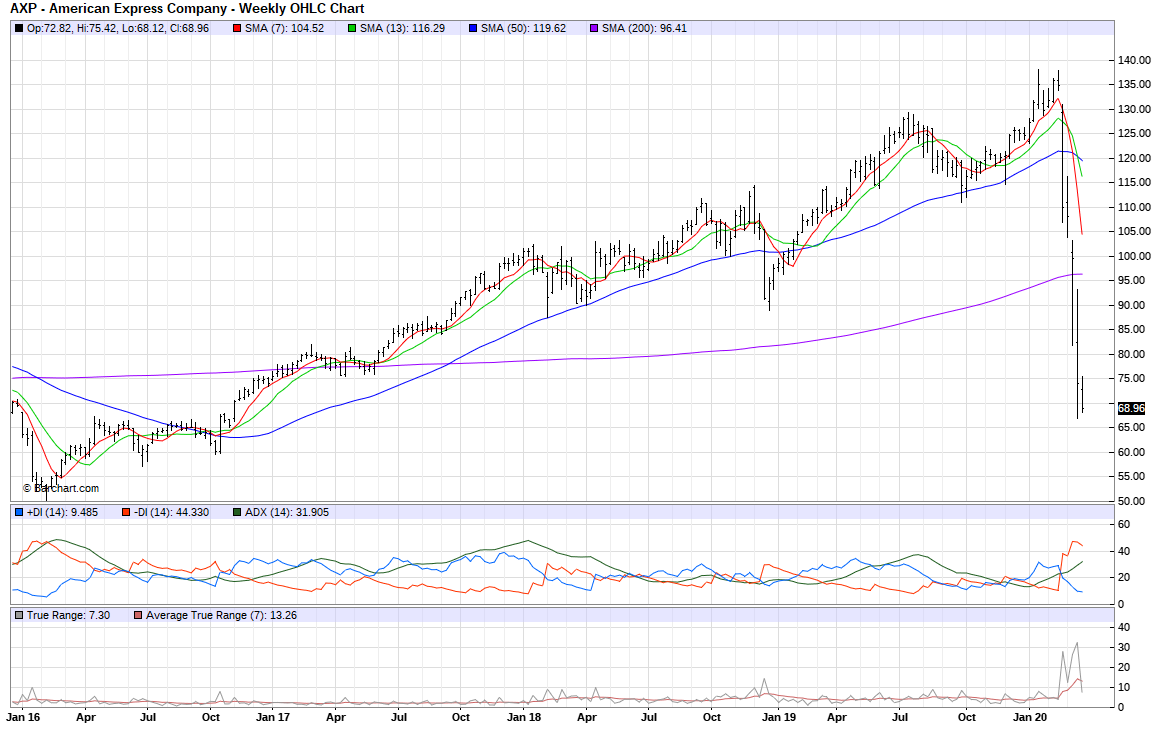
Task: Click the 140.00 price axis label
Action: coord(1134,60)
